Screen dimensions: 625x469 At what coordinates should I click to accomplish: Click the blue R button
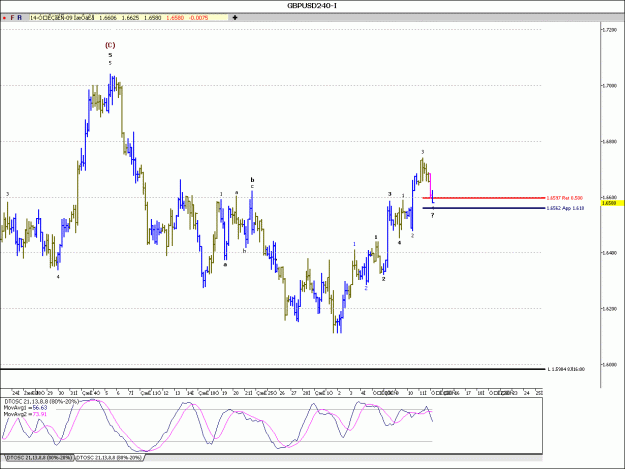20,18
